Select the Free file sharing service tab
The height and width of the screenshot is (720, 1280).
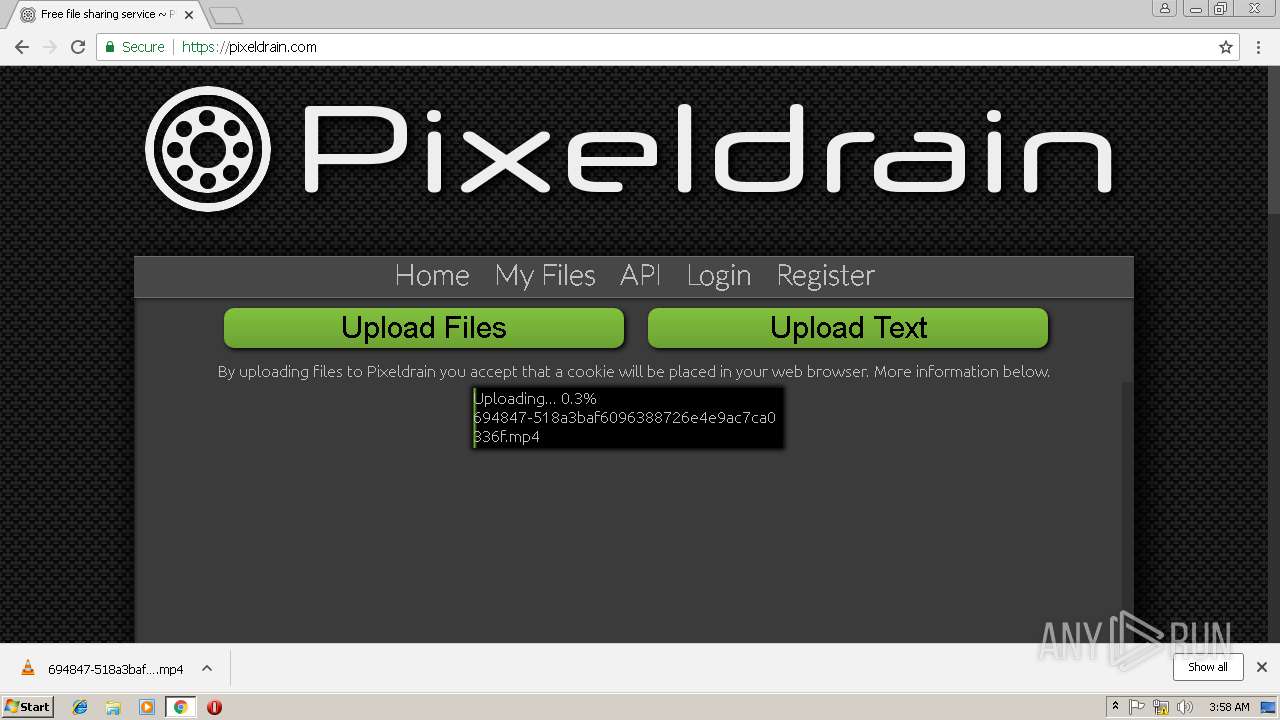(x=104, y=15)
